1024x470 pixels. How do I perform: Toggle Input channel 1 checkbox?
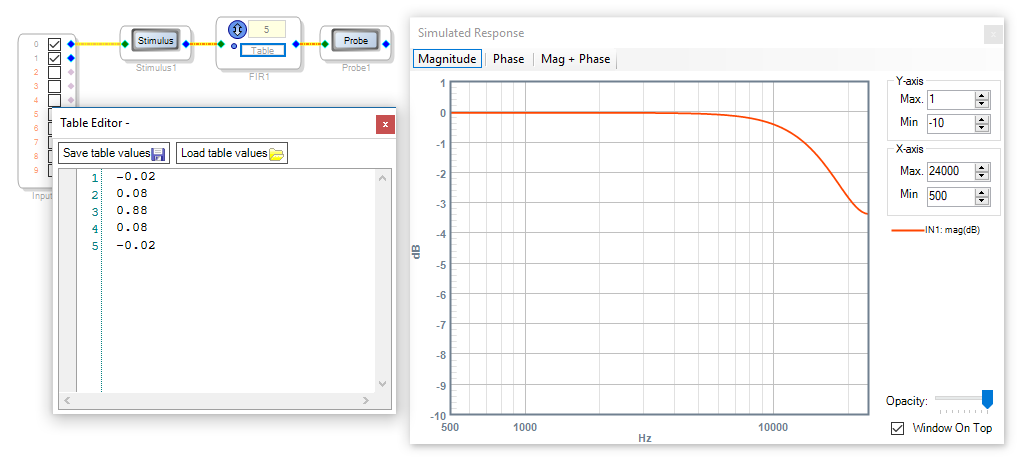pyautogui.click(x=55, y=58)
